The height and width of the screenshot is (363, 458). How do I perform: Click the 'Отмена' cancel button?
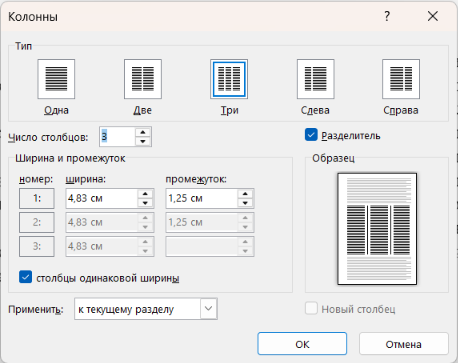[x=404, y=344]
